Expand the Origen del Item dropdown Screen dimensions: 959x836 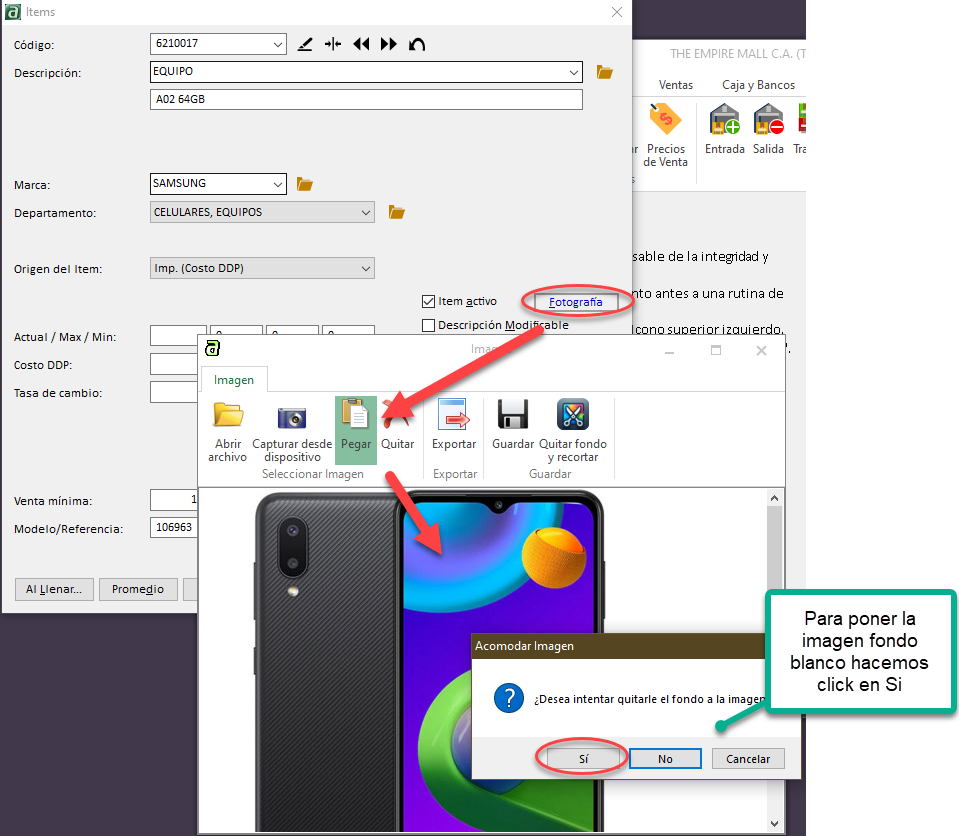[x=365, y=268]
